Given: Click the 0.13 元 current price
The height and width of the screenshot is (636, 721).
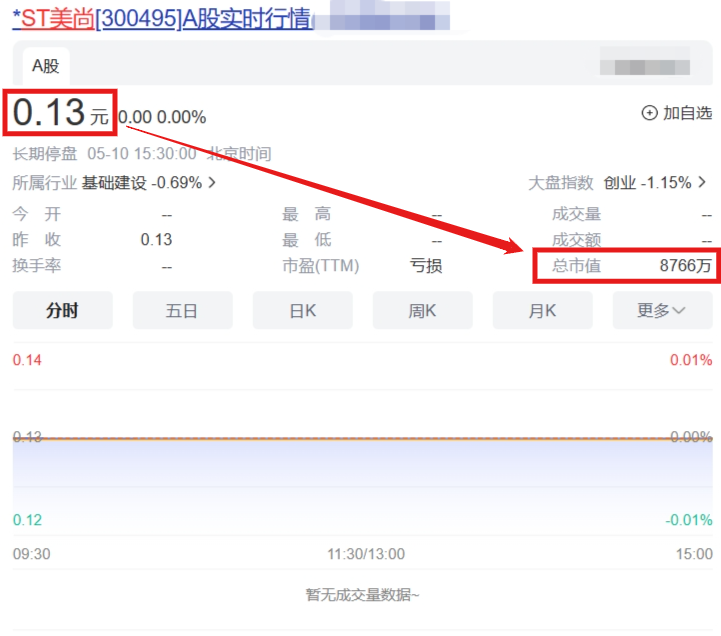Looking at the screenshot, I should pos(60,113).
